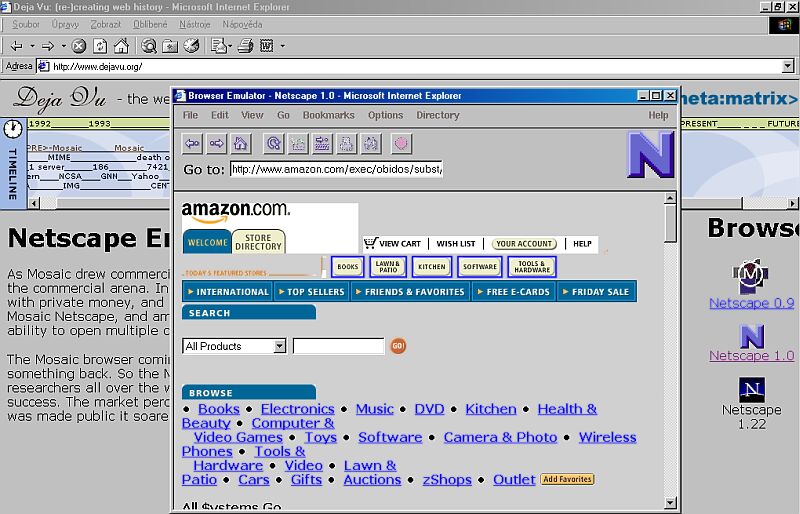
Task: Click the amazon.com logo
Action: coord(236,212)
